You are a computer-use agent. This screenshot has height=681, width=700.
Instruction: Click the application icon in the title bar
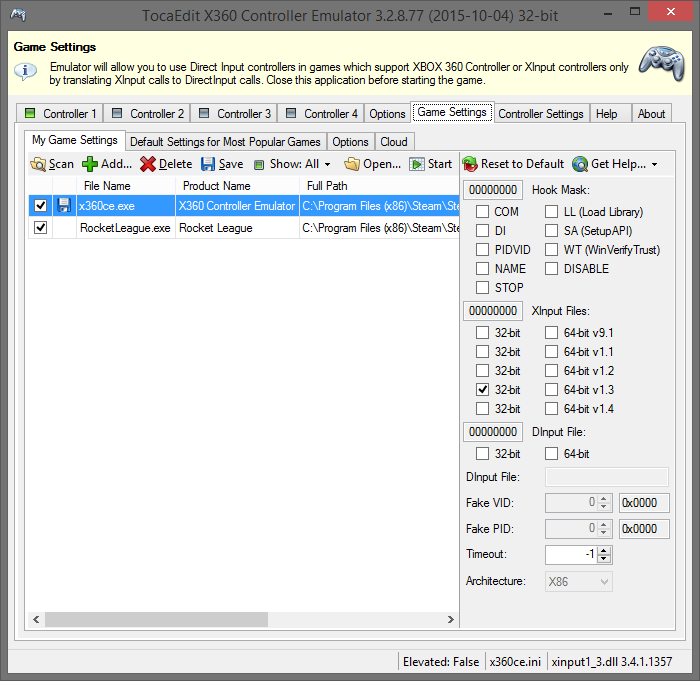pyautogui.click(x=18, y=15)
